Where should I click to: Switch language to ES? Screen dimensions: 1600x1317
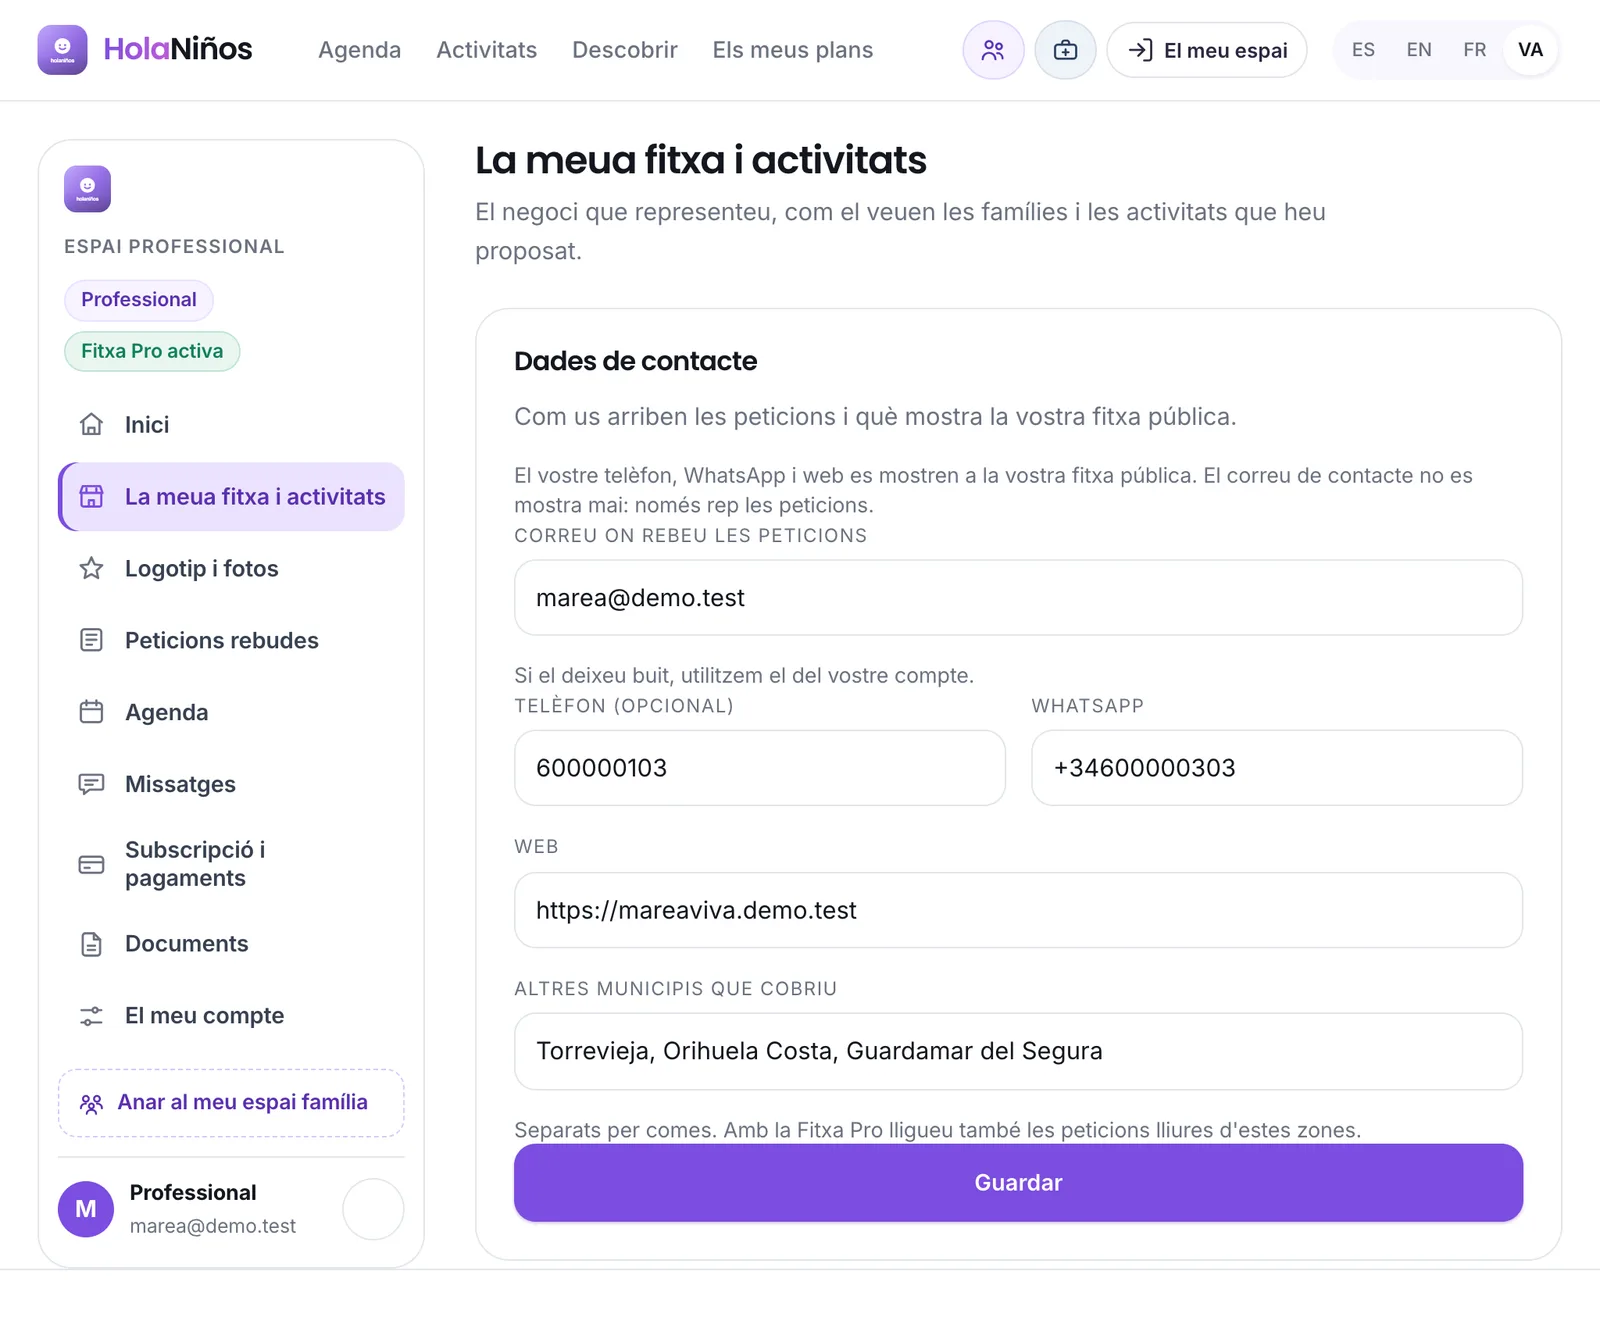(1363, 50)
